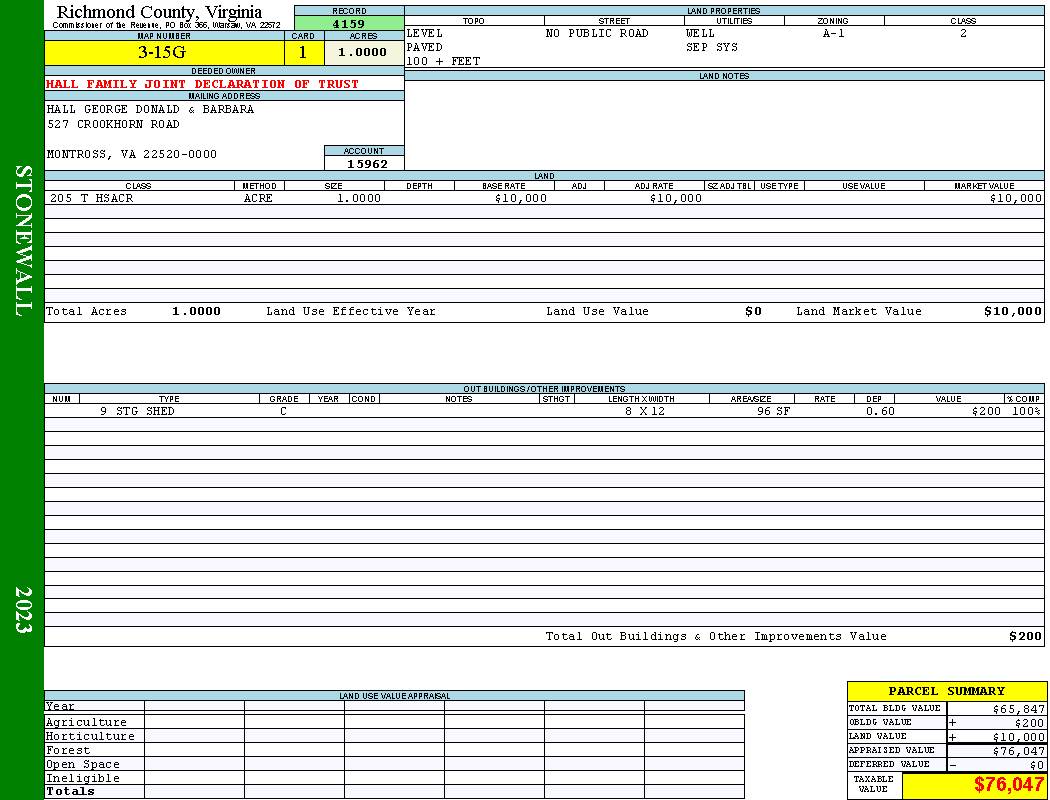Select map number 3-15G field
This screenshot has width=1050, height=800.
[x=164, y=52]
